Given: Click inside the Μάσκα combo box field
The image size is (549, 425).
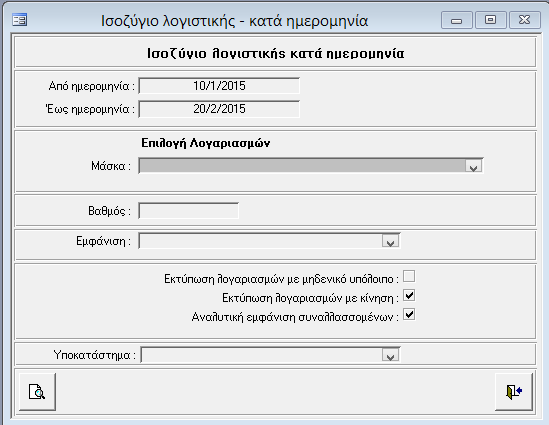Looking at the screenshot, I should [x=302, y=166].
